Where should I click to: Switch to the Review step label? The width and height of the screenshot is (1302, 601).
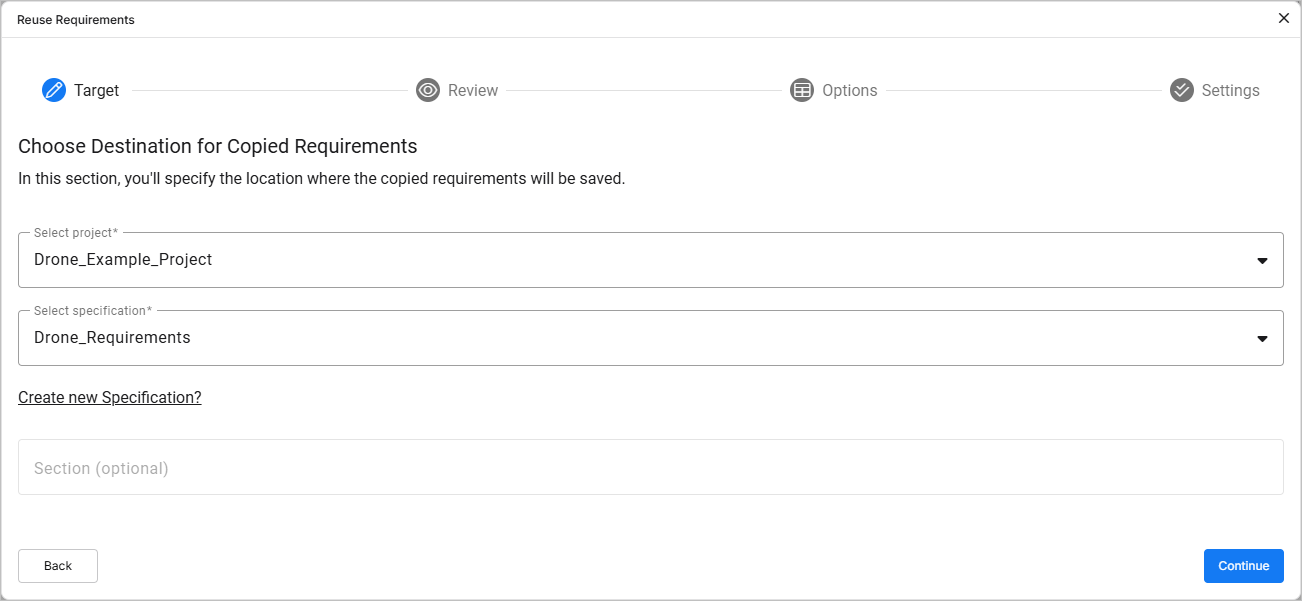(x=472, y=90)
